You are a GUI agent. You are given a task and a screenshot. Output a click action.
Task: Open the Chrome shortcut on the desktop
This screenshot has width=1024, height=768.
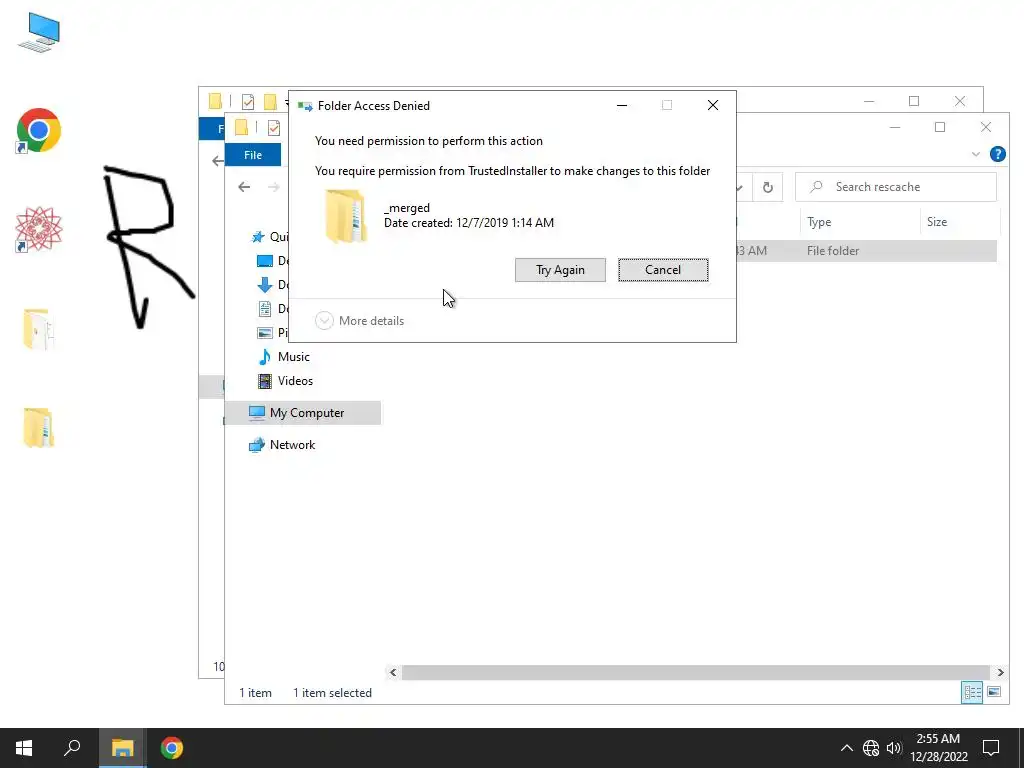pos(39,131)
